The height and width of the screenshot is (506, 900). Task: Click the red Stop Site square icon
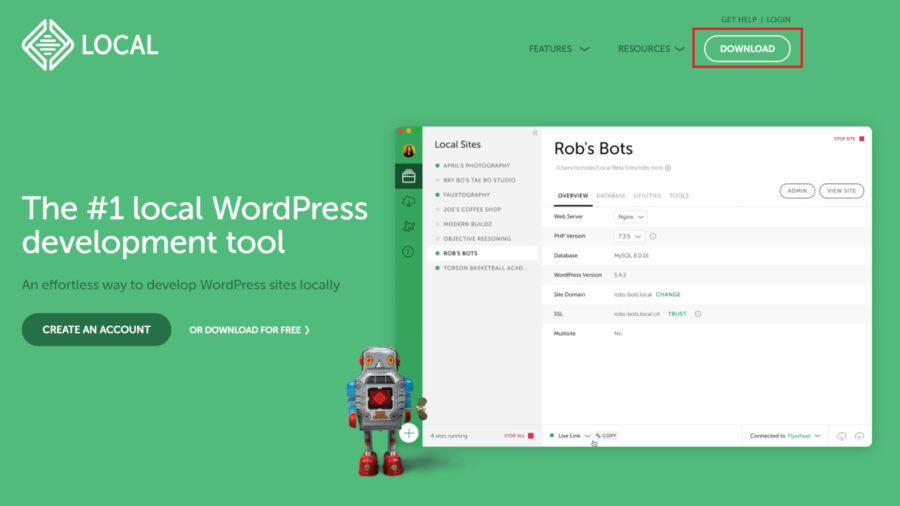coord(862,139)
